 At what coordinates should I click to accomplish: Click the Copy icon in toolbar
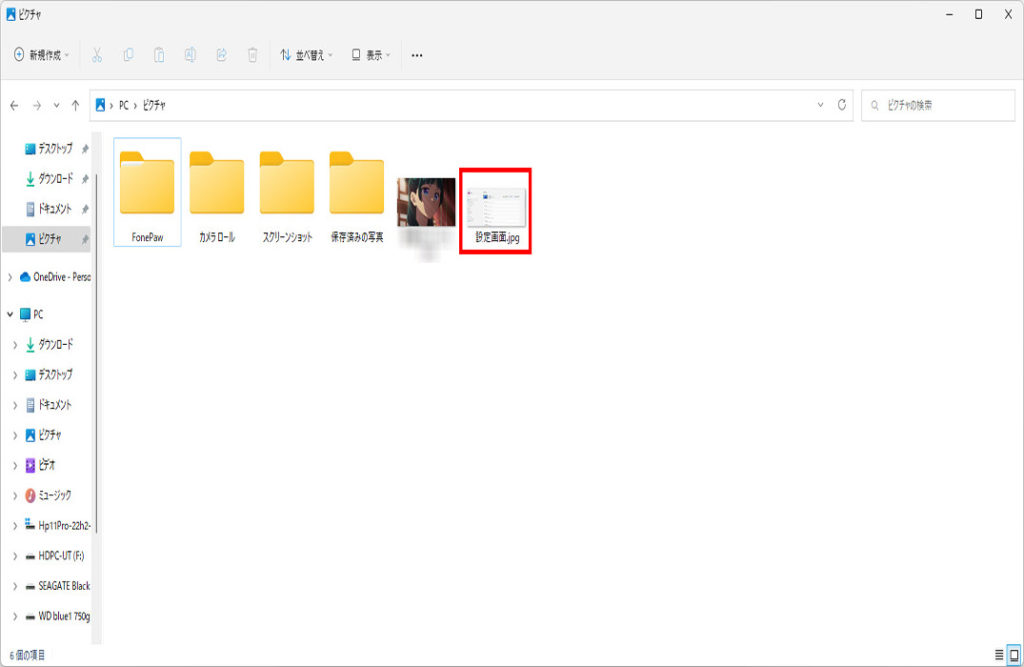click(x=128, y=55)
